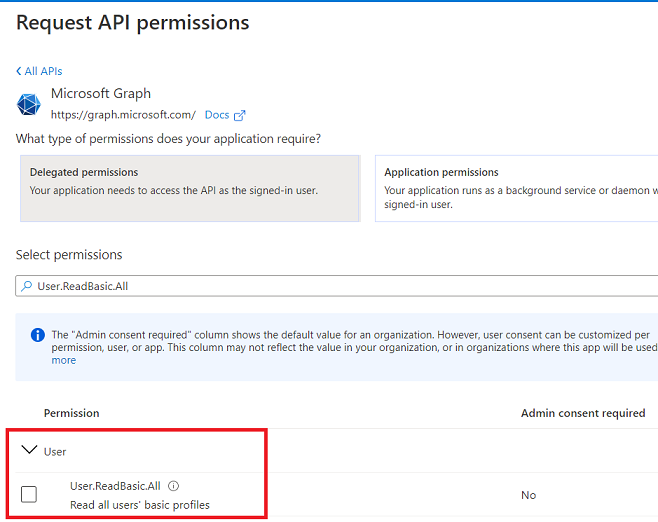The height and width of the screenshot is (522, 658).
Task: Click the Admin consent required column header
Action: tap(583, 413)
